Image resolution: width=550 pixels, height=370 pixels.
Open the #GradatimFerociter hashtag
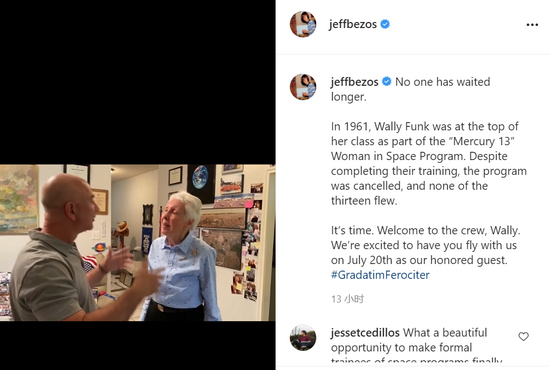pos(380,275)
